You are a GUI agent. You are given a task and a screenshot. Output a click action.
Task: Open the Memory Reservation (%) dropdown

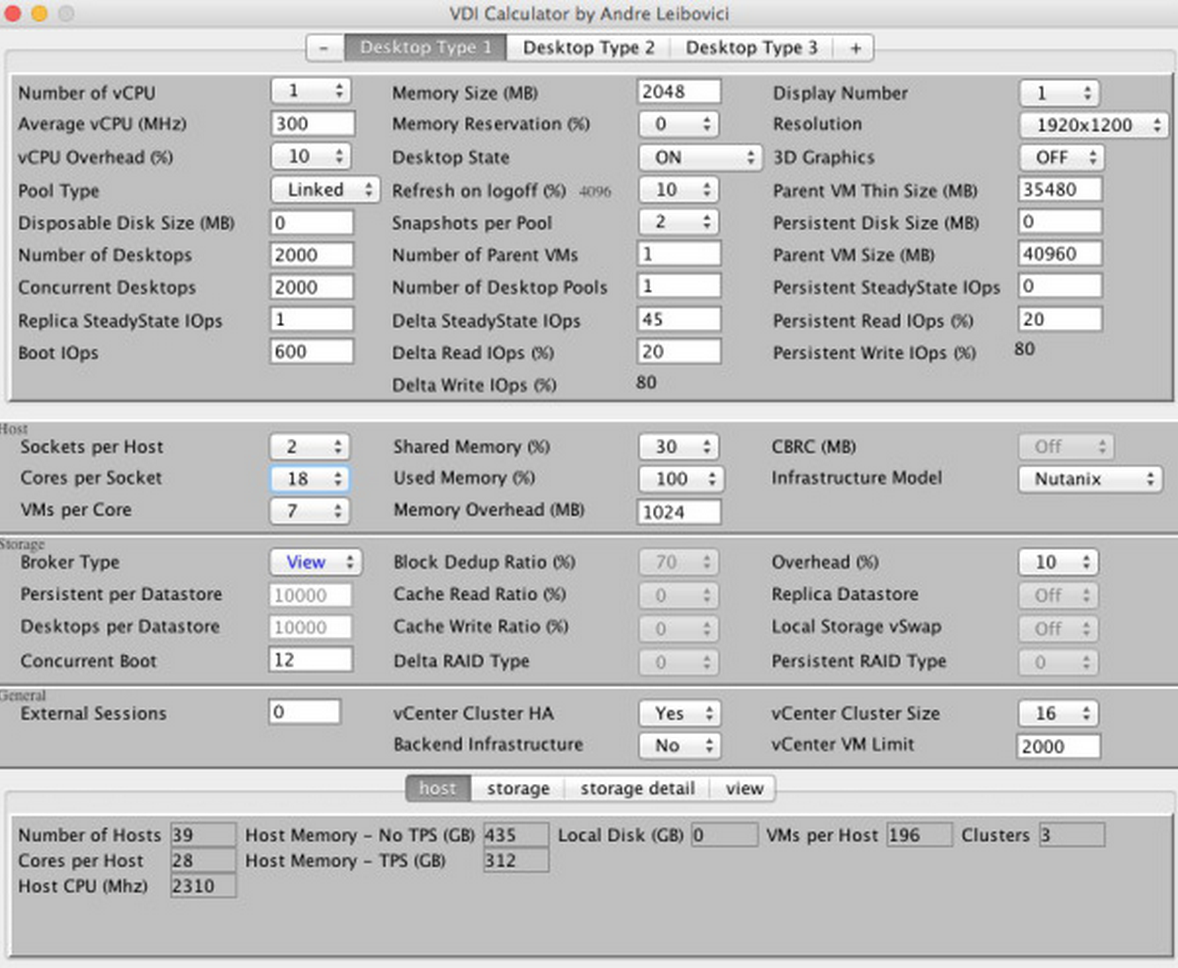pos(678,124)
